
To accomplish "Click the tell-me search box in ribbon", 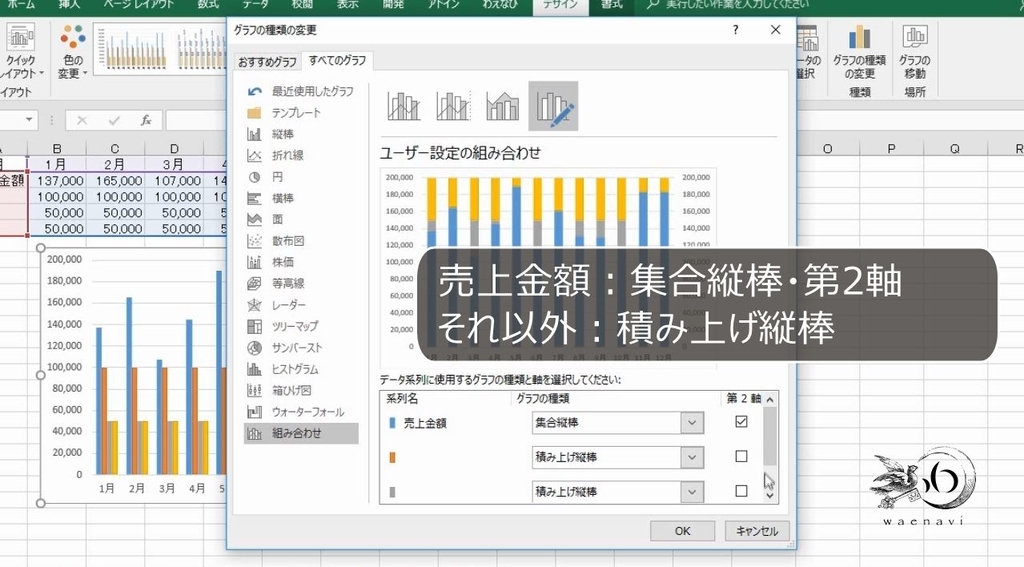I will pos(728,5).
